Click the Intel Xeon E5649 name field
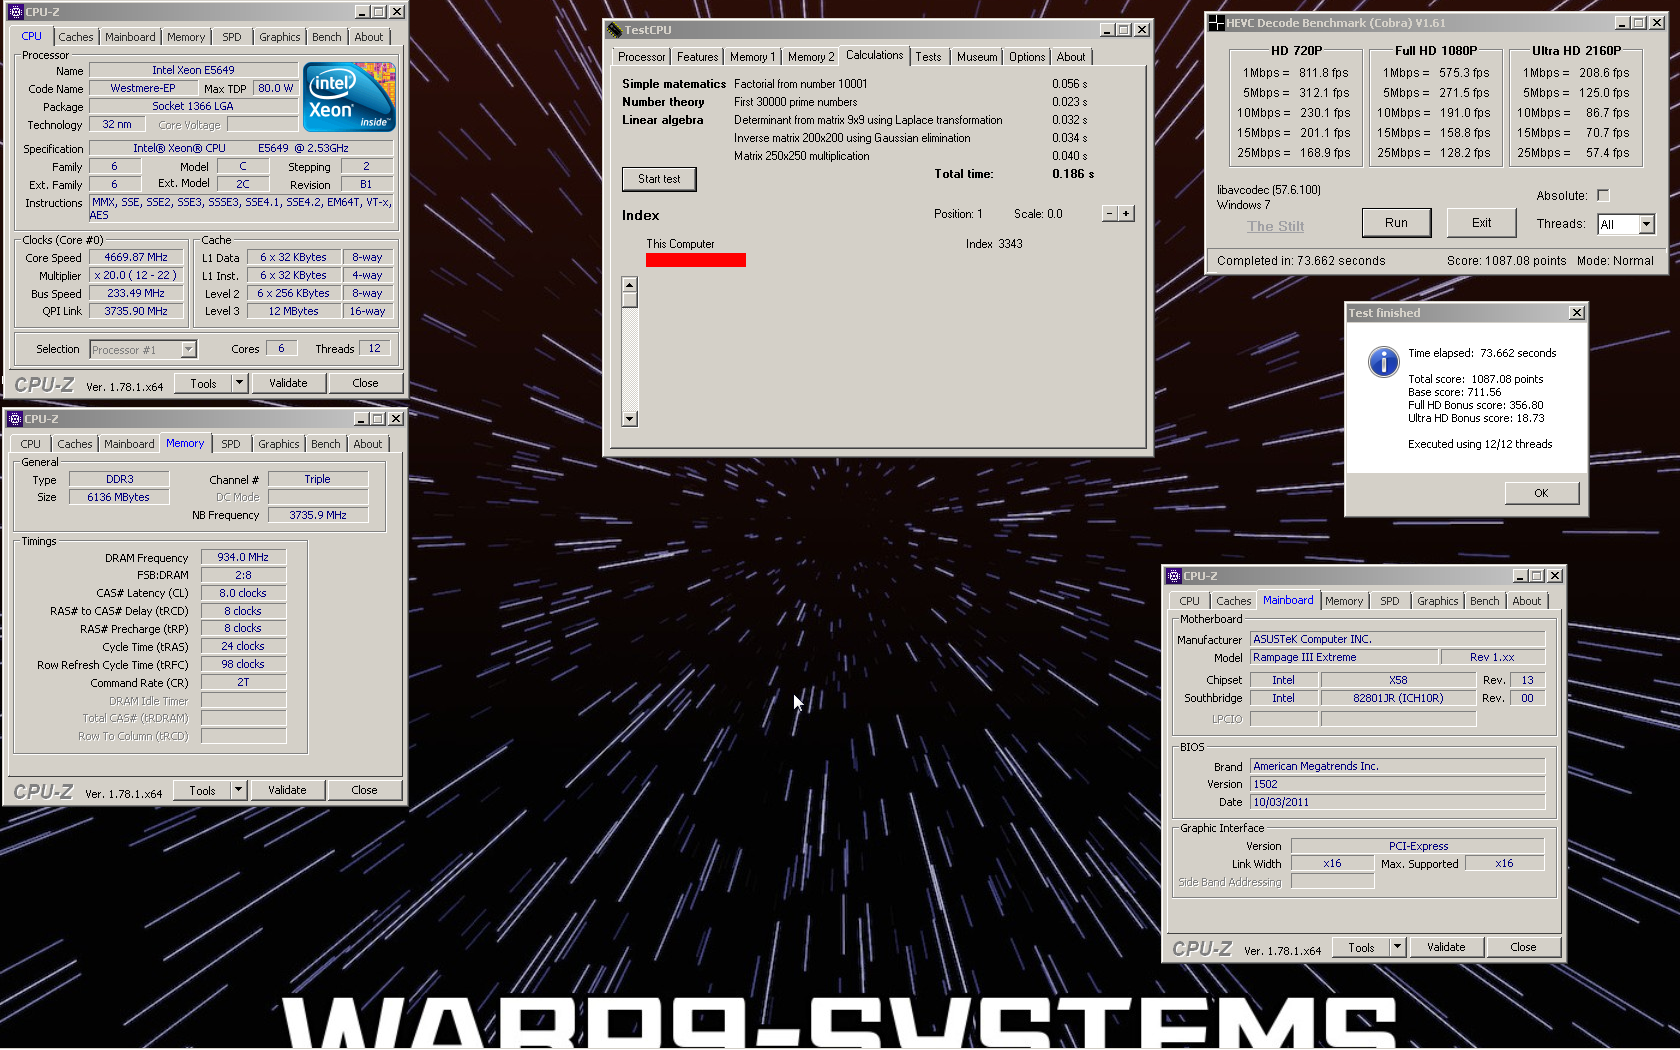The image size is (1680, 1050). [x=193, y=70]
